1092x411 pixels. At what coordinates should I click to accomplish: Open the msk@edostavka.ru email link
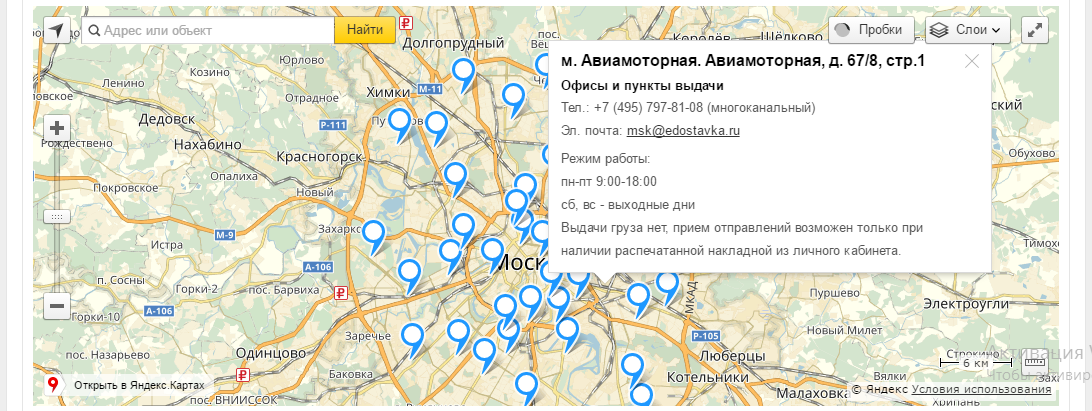[683, 130]
